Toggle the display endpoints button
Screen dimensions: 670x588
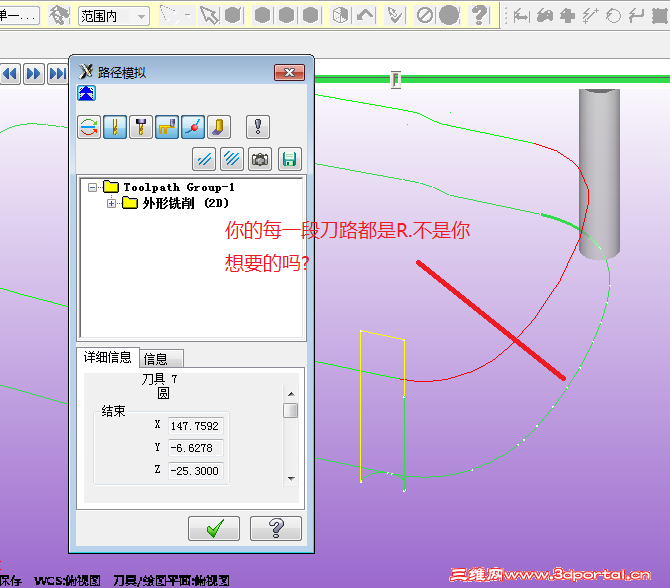click(x=193, y=127)
